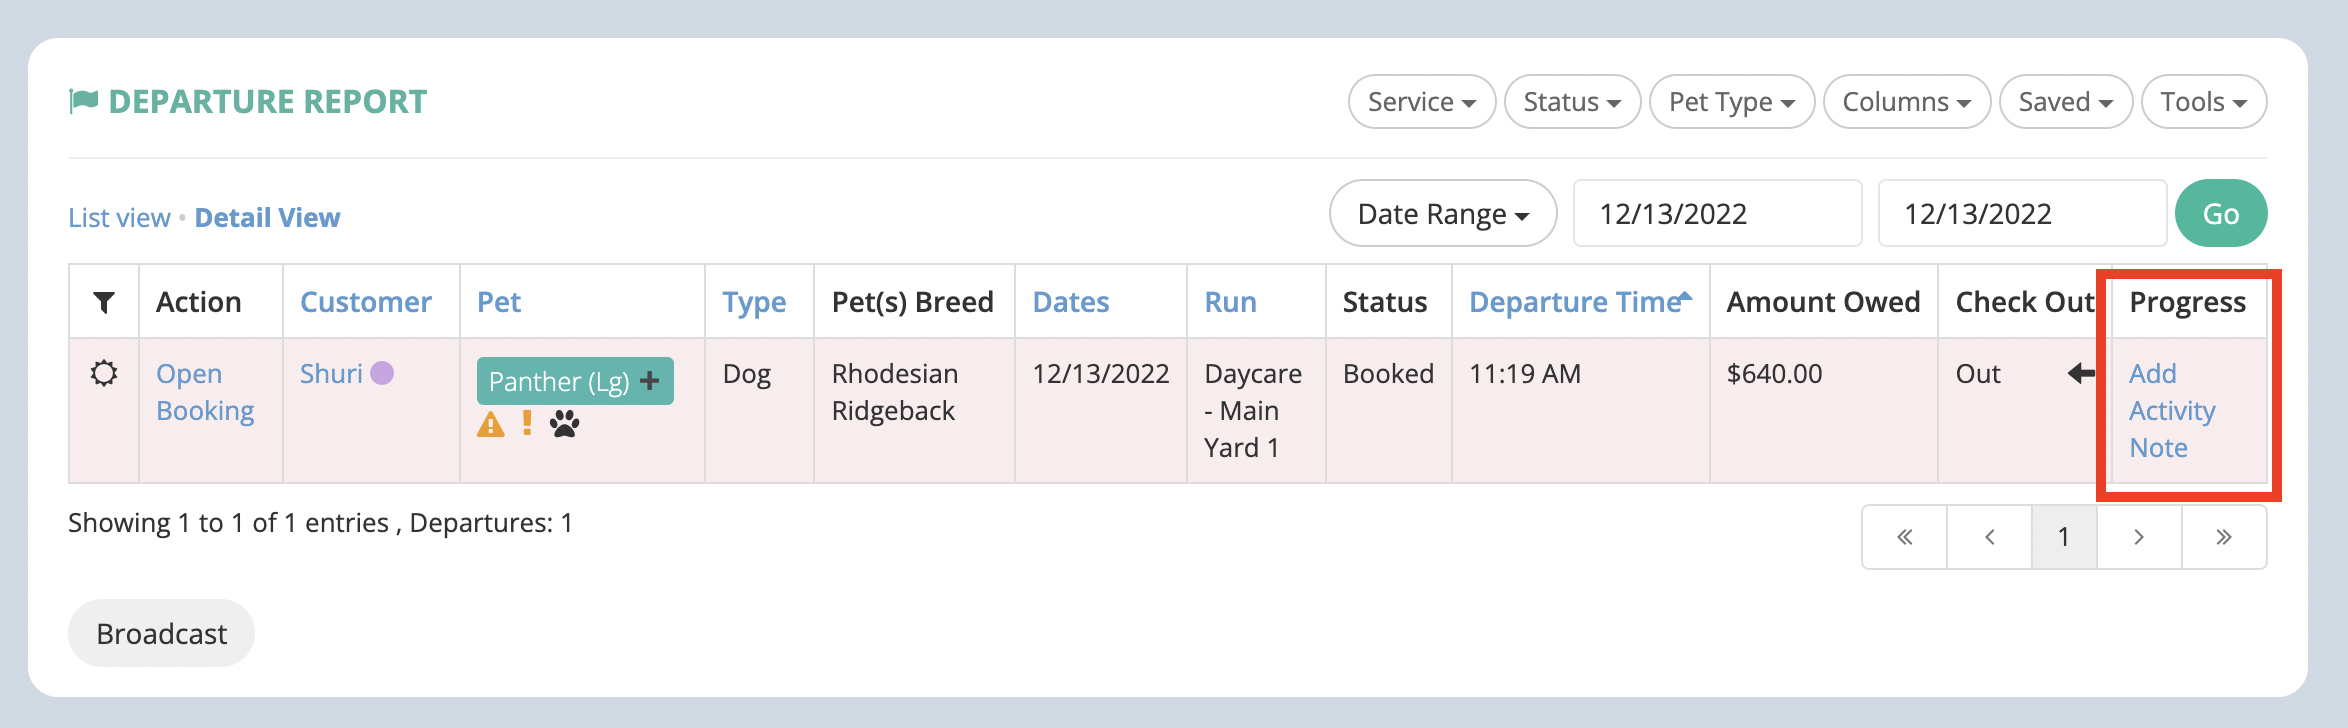The image size is (2348, 728).
Task: Click the filter funnel icon in table header
Action: pos(104,302)
